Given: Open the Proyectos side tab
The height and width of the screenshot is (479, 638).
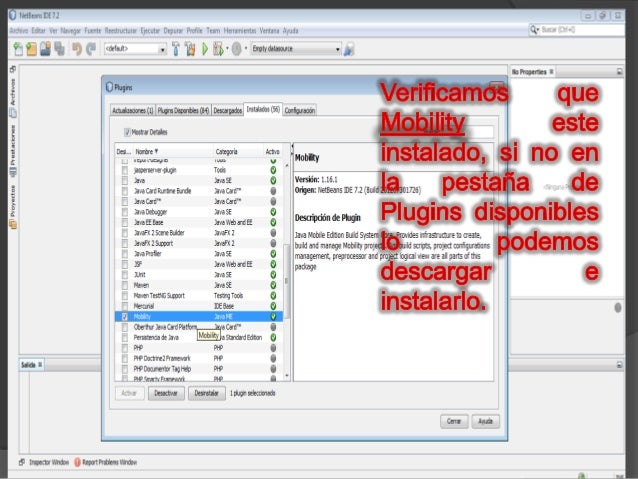Looking at the screenshot, I should [x=13, y=206].
